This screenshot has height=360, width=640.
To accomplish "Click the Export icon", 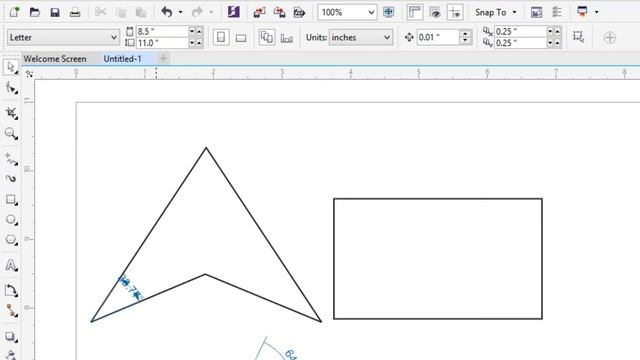I will point(280,12).
